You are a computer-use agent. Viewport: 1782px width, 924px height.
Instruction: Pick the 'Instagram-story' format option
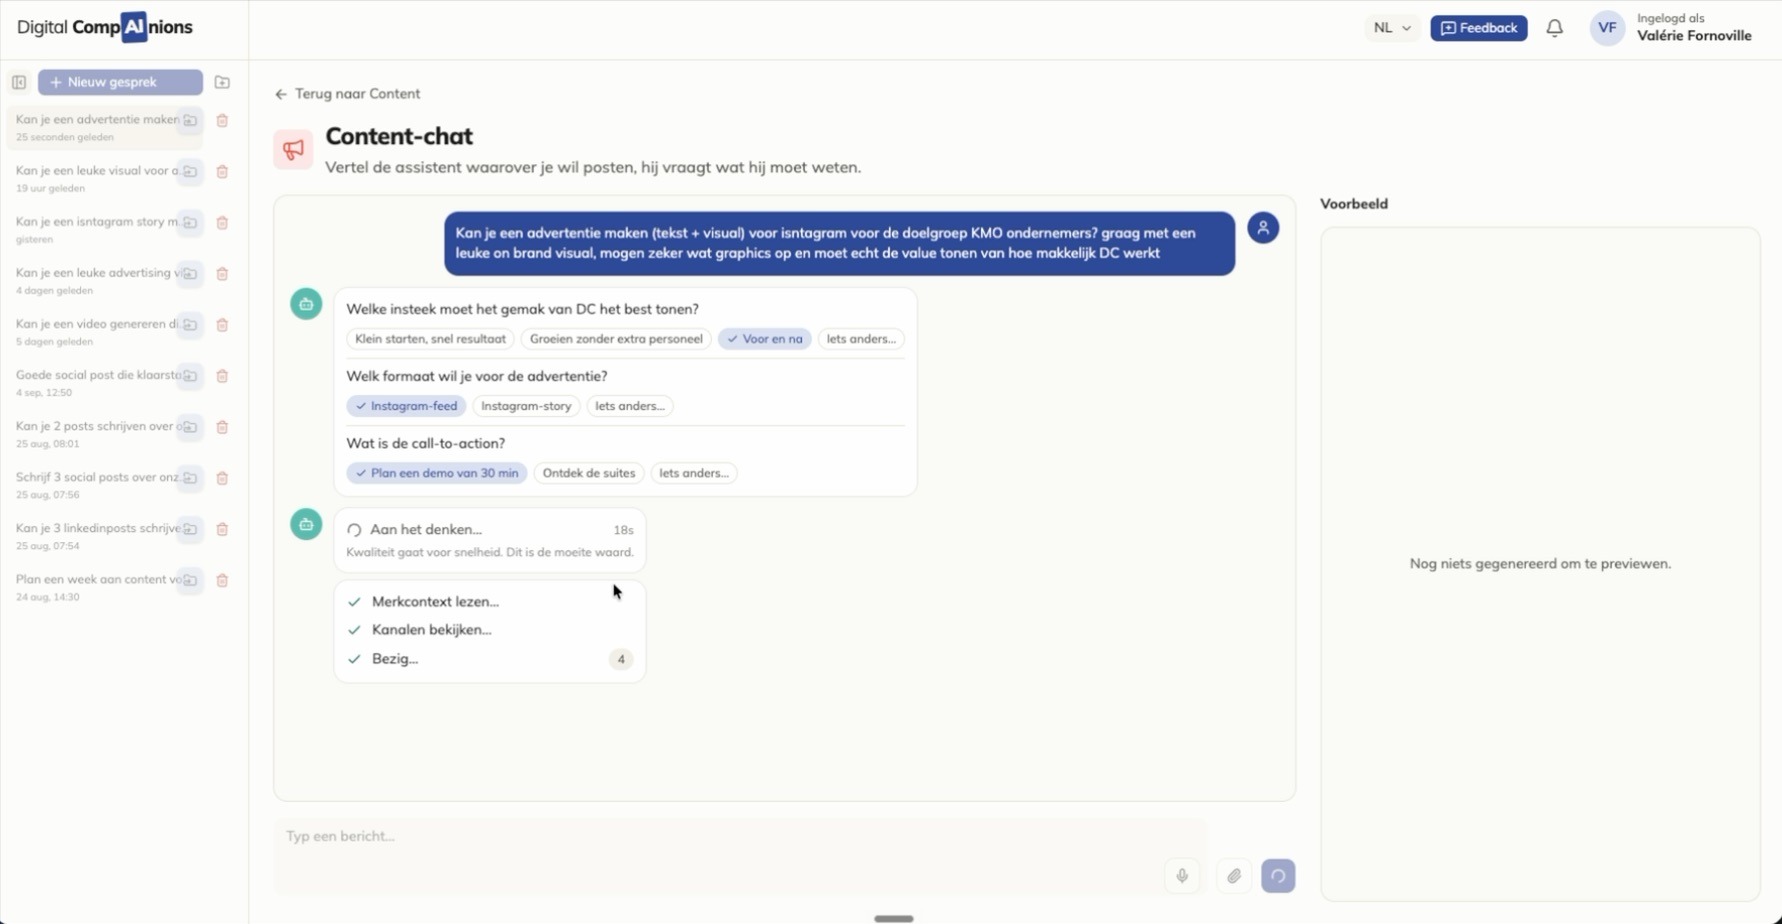tap(526, 406)
